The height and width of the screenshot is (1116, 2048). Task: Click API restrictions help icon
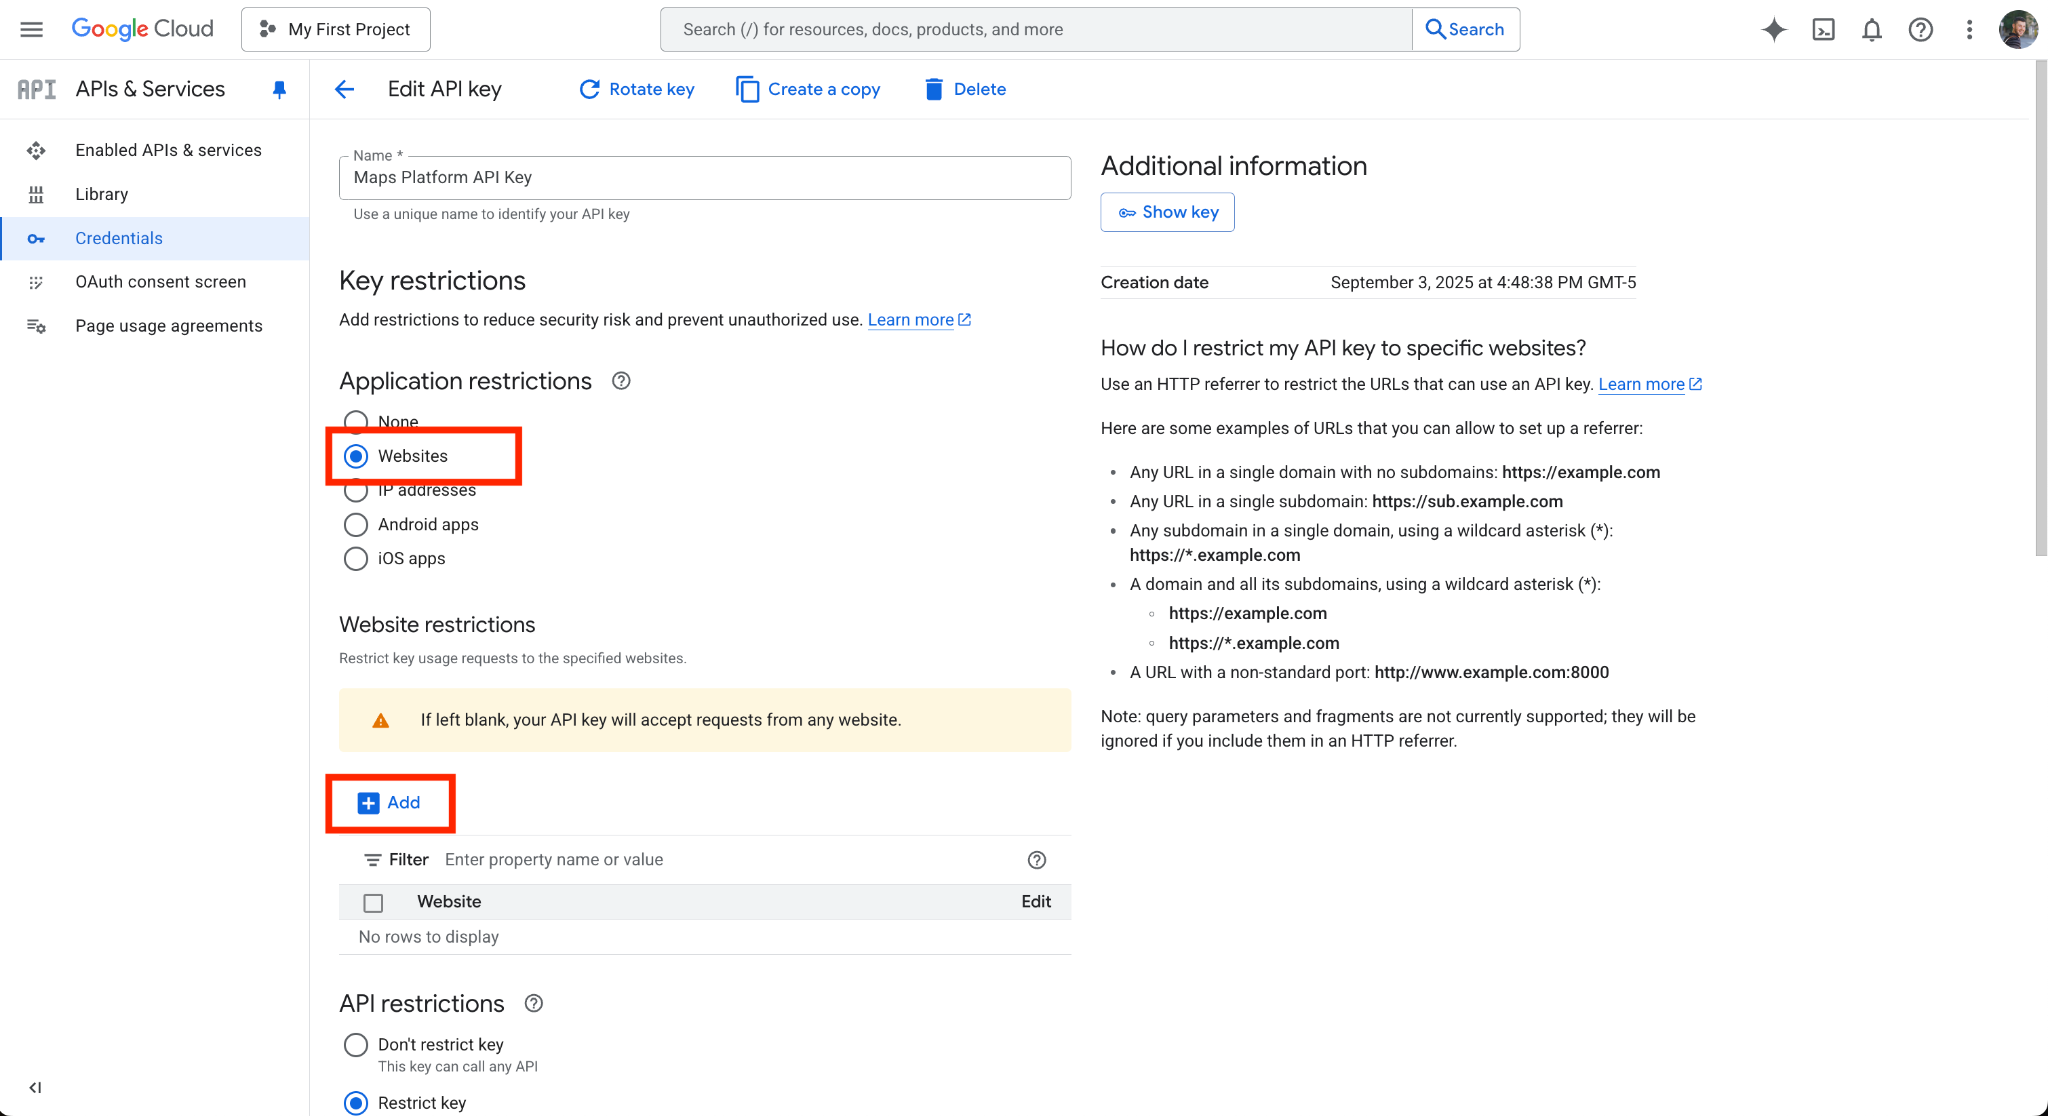click(534, 1003)
